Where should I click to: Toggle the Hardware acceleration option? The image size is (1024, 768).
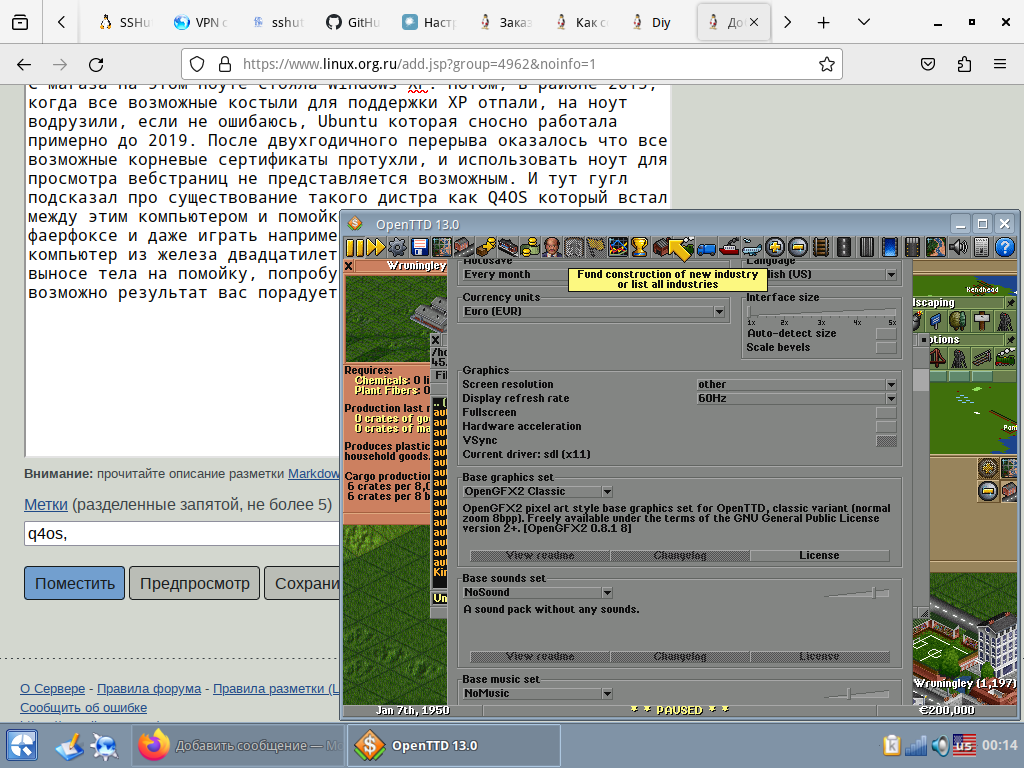pos(886,426)
